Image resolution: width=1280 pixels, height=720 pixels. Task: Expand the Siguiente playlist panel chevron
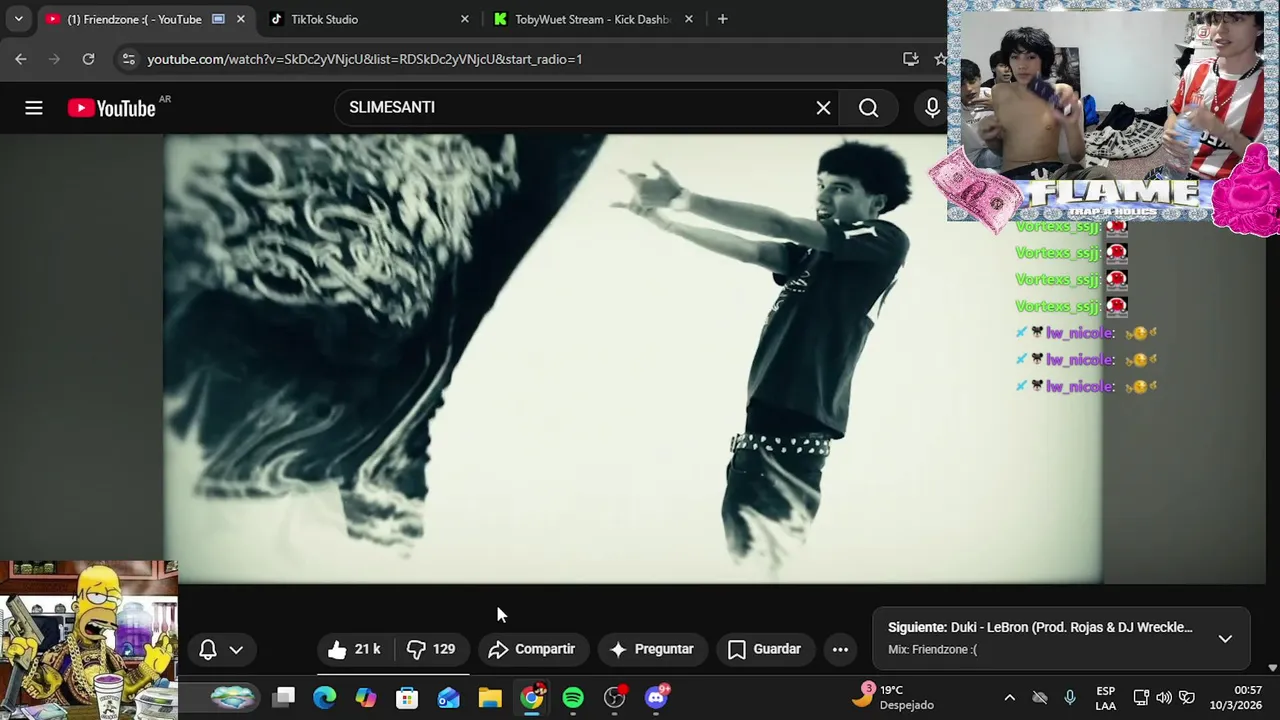click(1225, 638)
